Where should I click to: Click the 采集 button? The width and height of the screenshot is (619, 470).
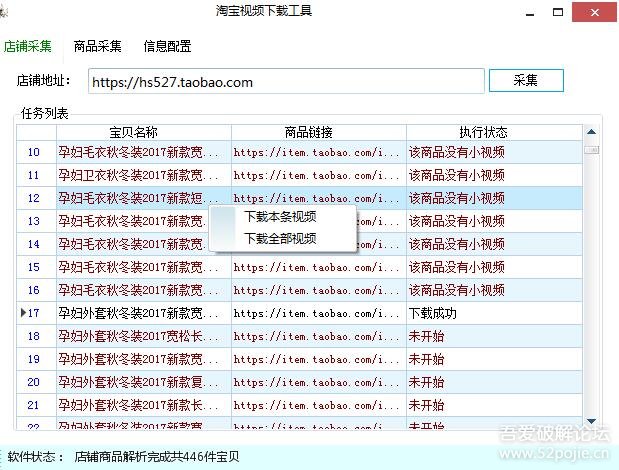coord(526,81)
